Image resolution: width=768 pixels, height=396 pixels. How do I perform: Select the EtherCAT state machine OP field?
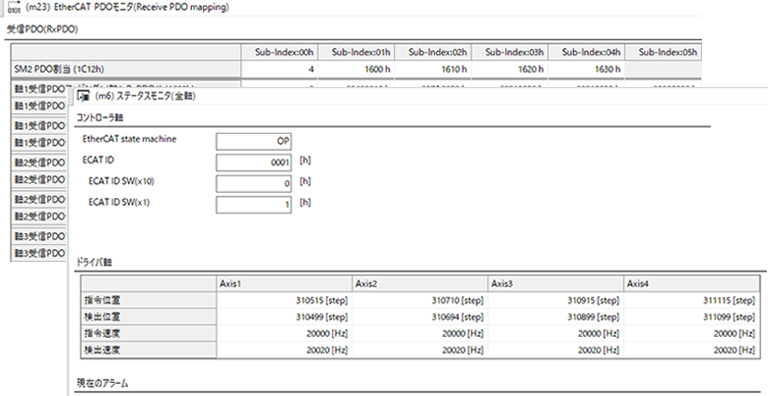pyautogui.click(x=254, y=142)
